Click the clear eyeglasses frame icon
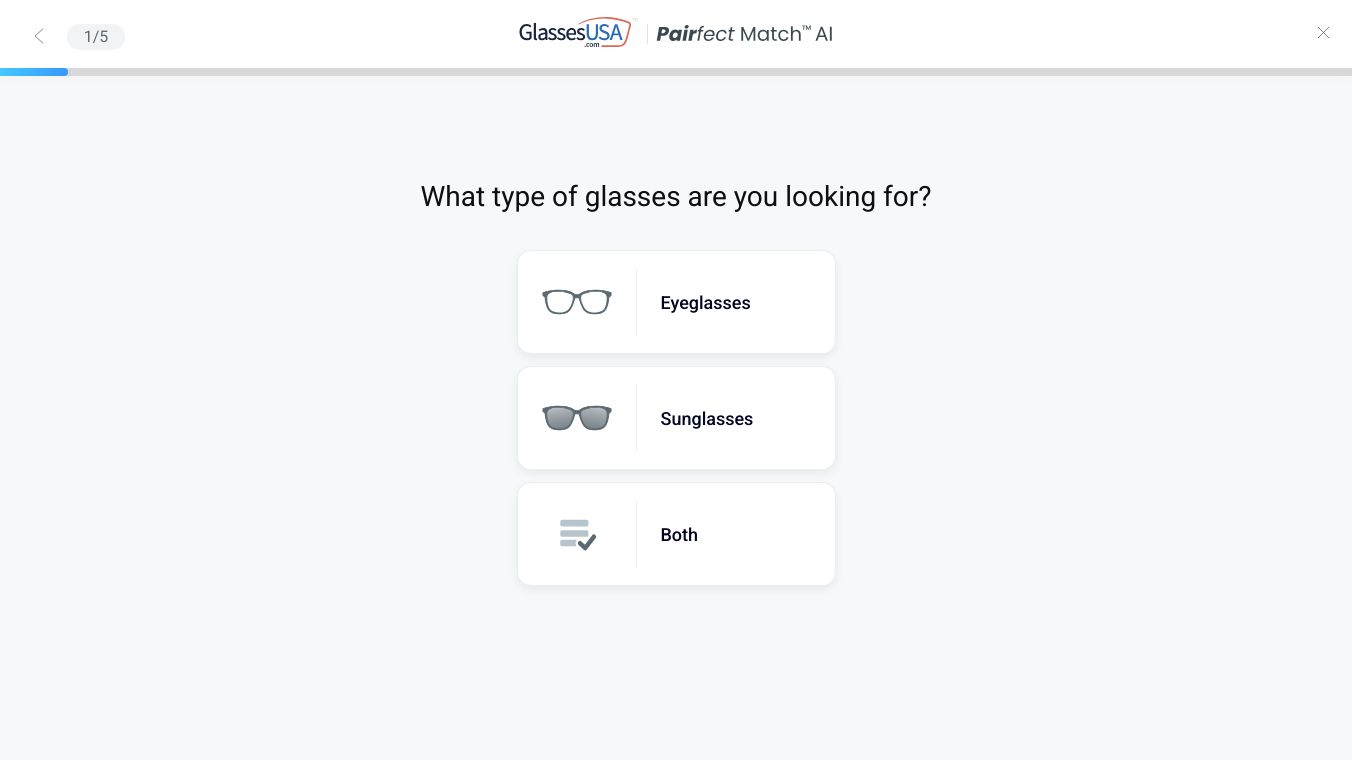 point(577,302)
